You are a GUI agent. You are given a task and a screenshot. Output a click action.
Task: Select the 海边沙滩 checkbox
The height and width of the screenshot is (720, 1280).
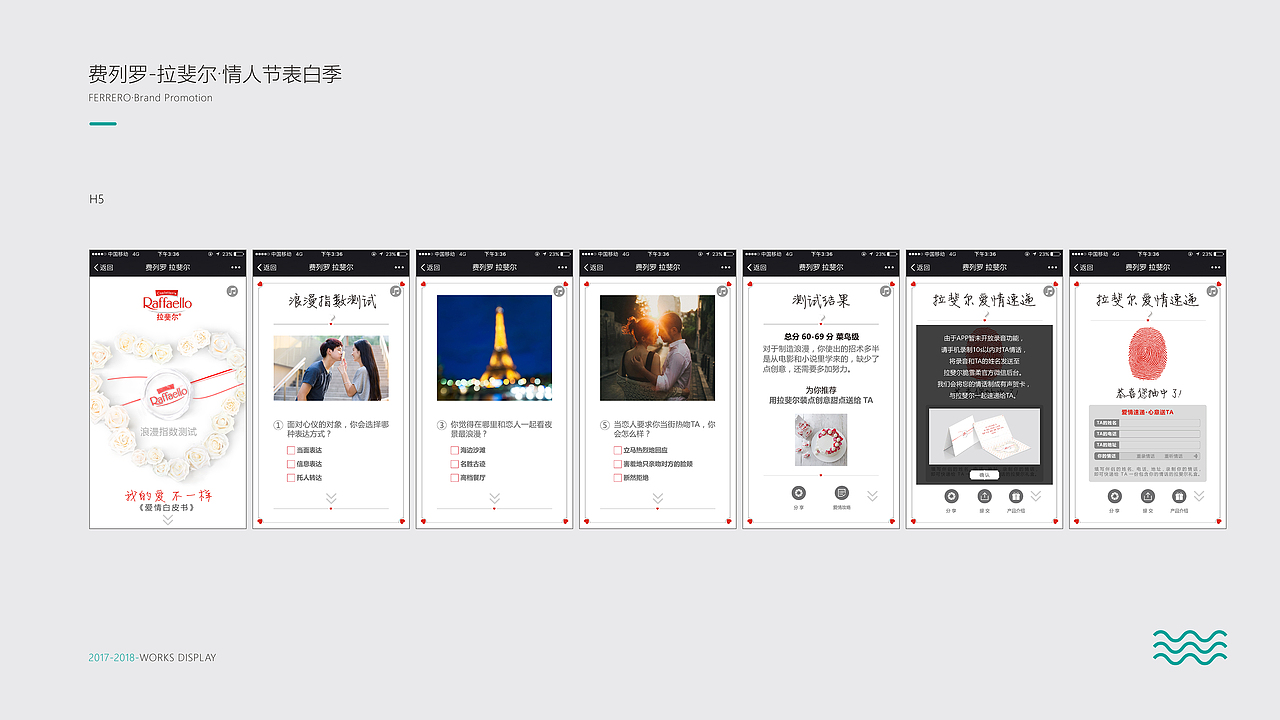click(454, 451)
